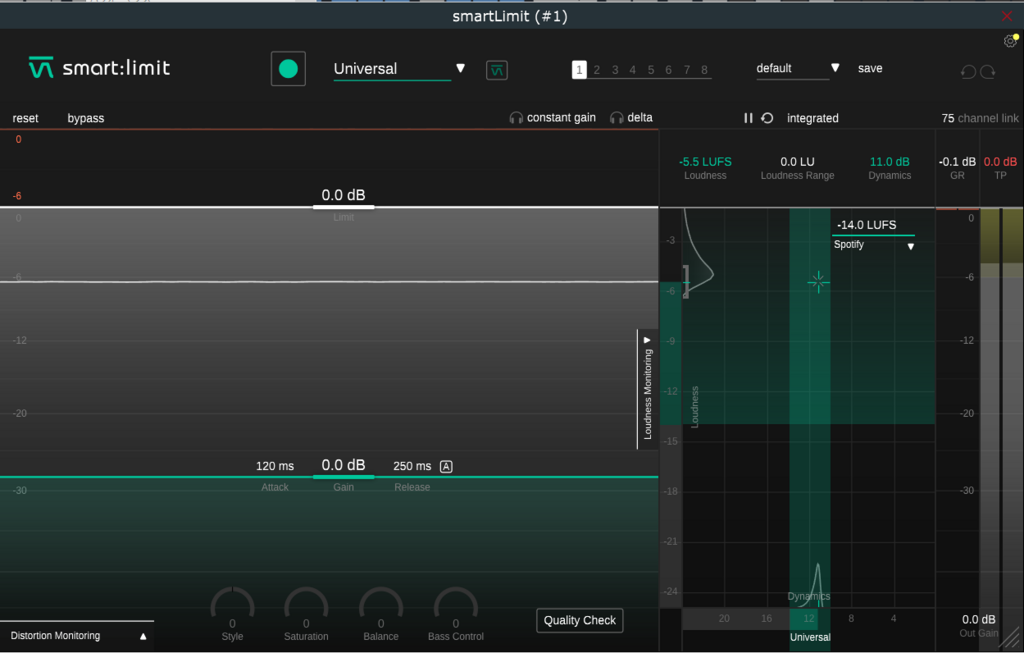This screenshot has width=1024, height=653.
Task: Run the Quality Check
Action: point(579,620)
